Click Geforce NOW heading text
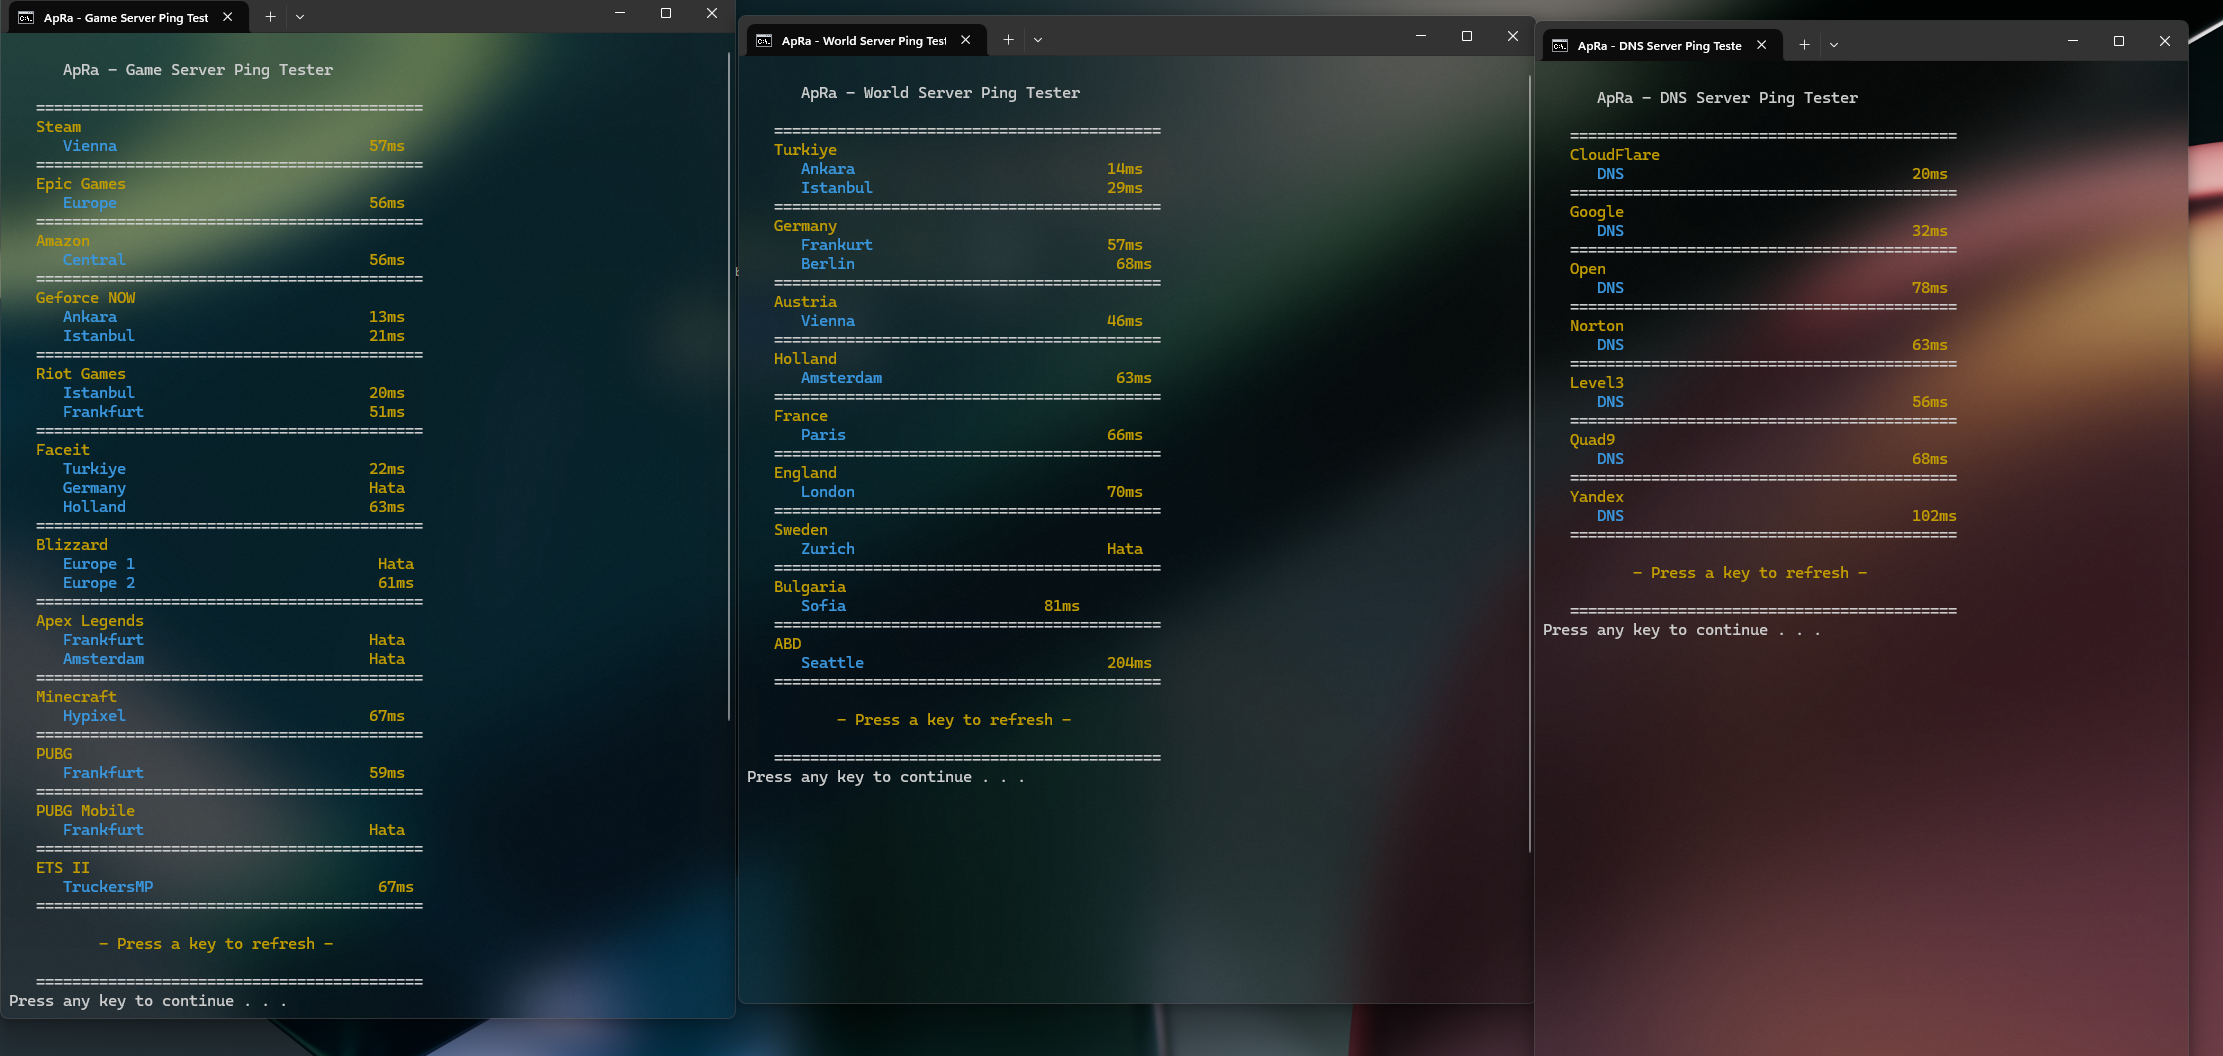Screen dimensions: 2223x1056 [x=86, y=298]
